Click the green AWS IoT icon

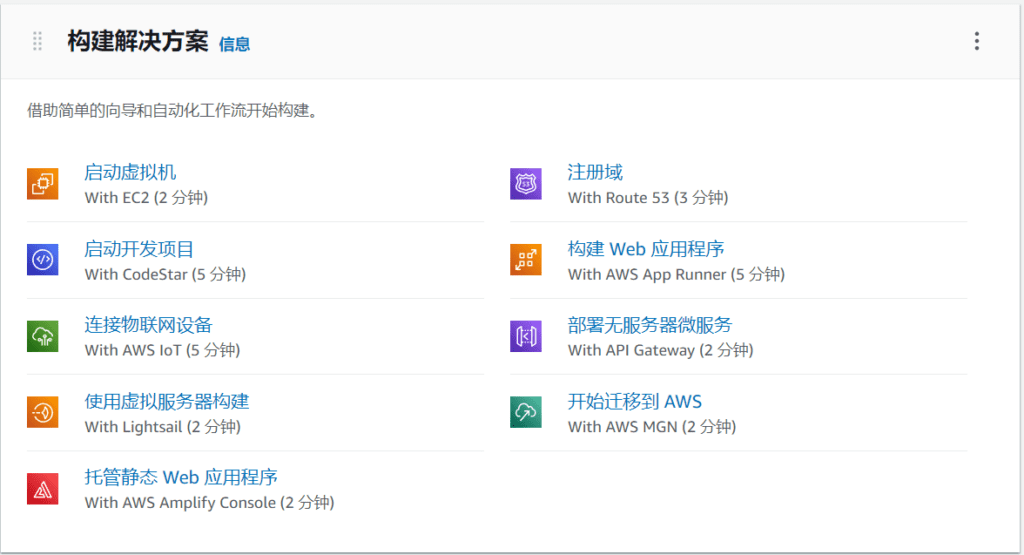pyautogui.click(x=42, y=336)
